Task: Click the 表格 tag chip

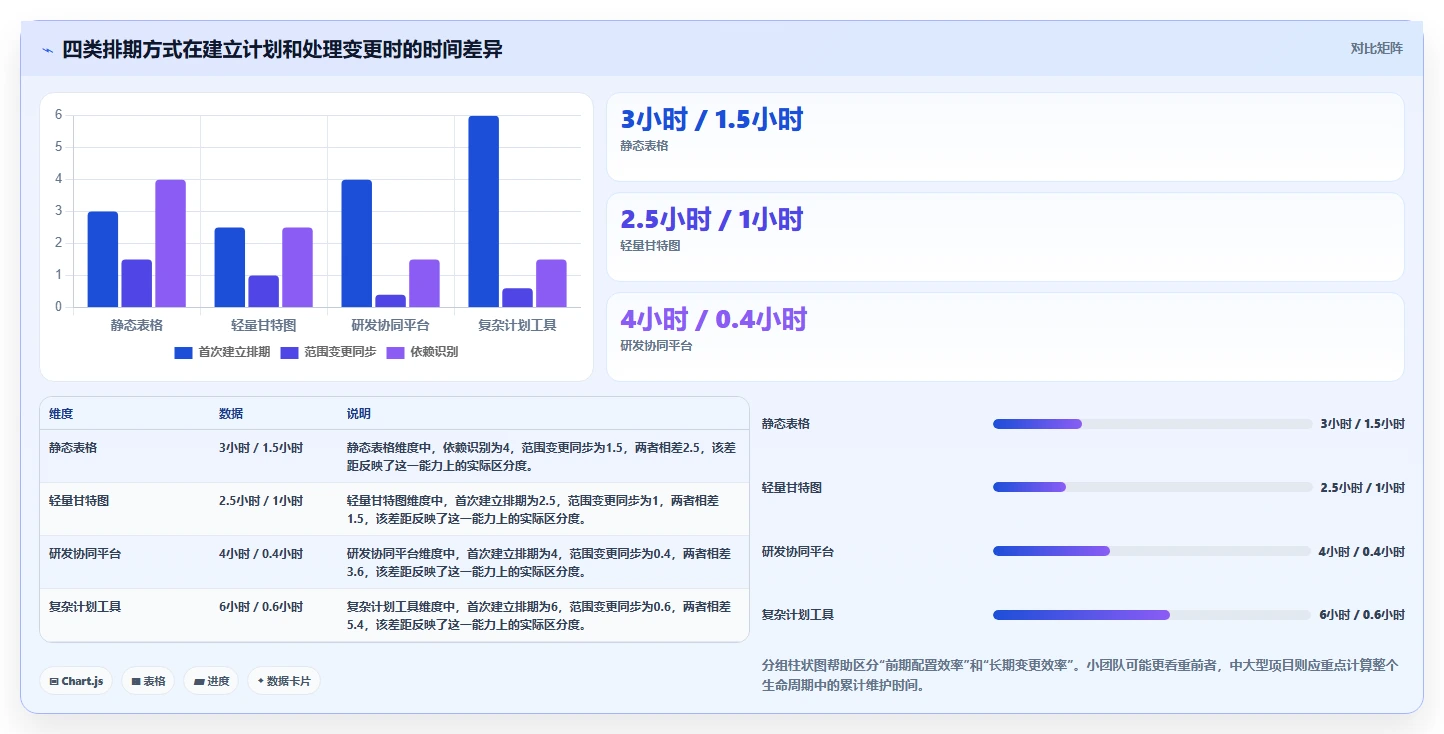Action: tap(148, 681)
